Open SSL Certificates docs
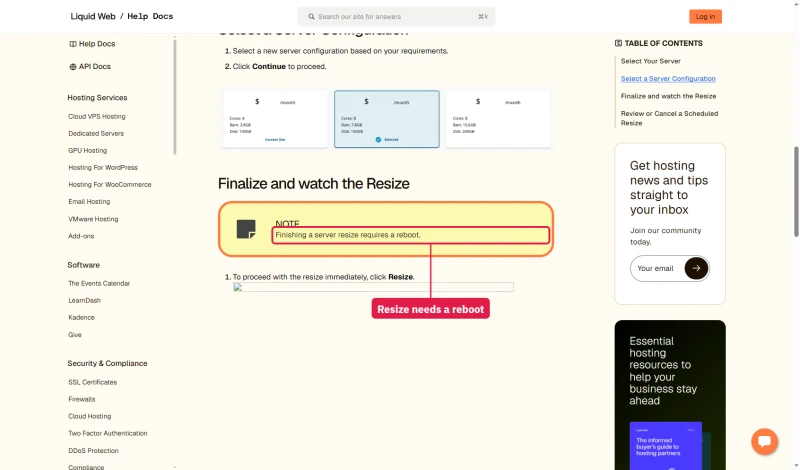This screenshot has width=800, height=470. 92,382
